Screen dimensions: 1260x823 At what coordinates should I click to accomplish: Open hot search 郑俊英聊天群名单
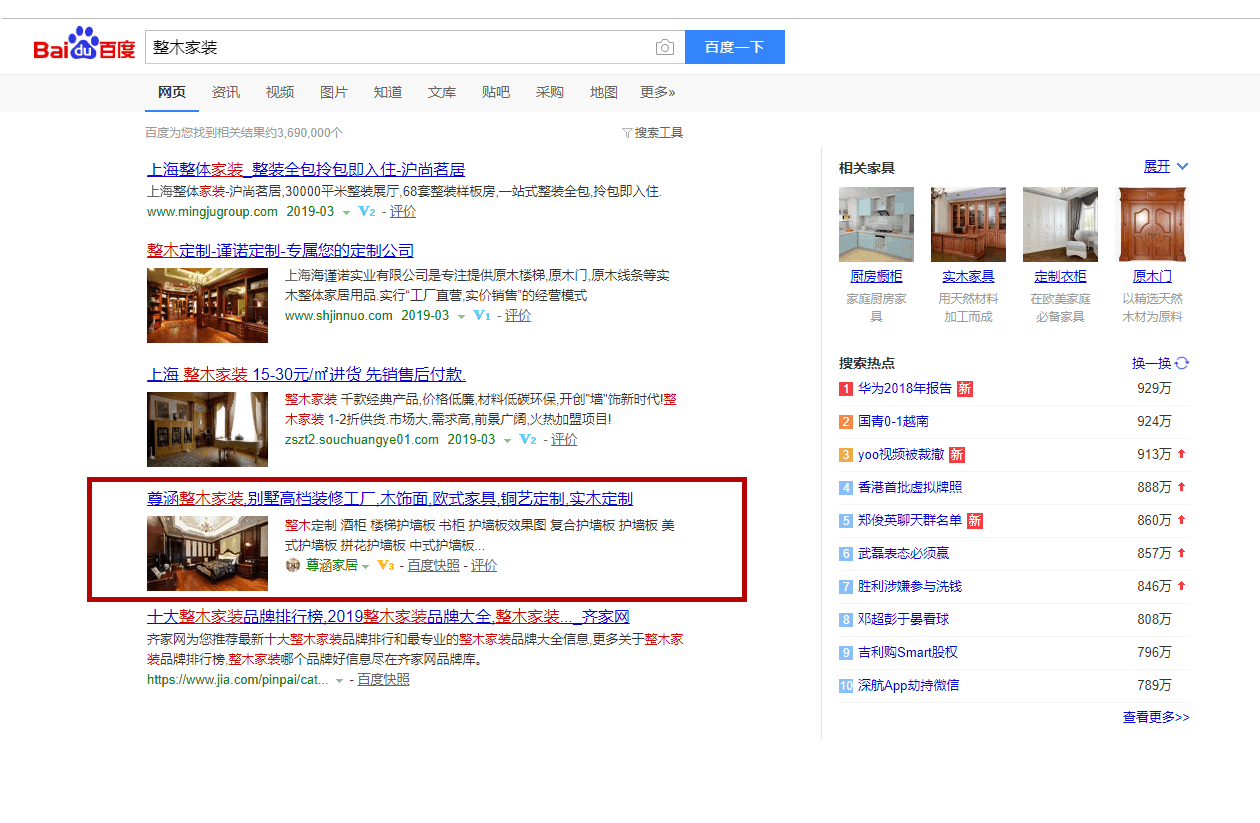[910, 521]
